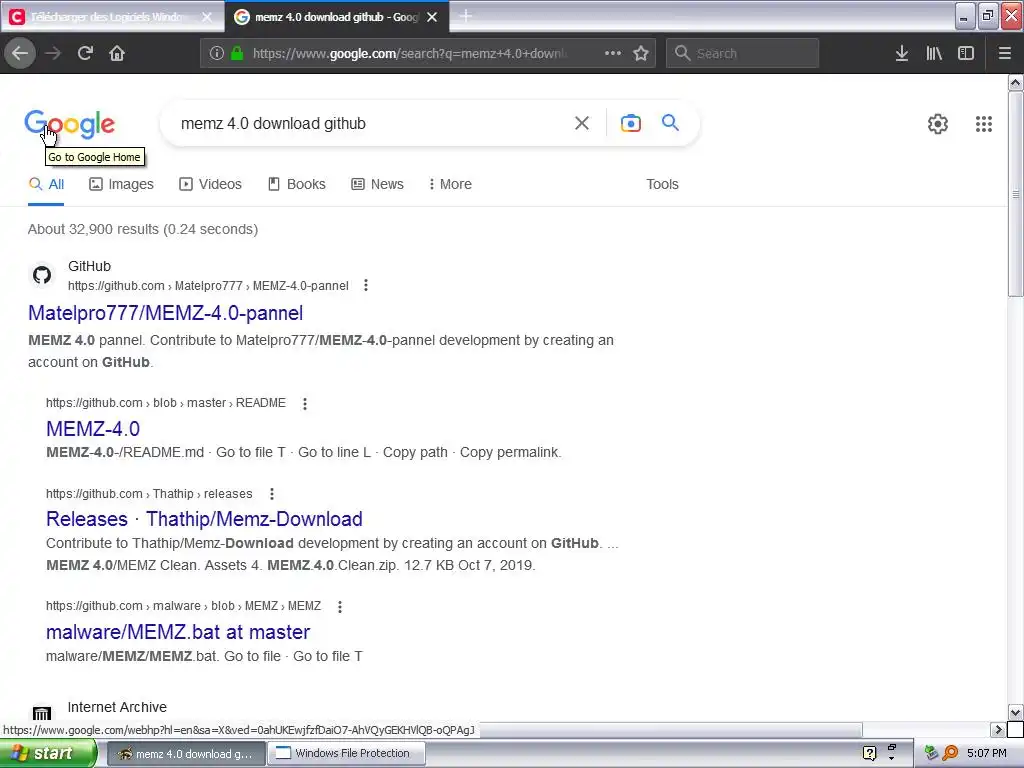This screenshot has width=1024, height=768.
Task: Switch to the first Télécharger browser tab
Action: click(108, 17)
